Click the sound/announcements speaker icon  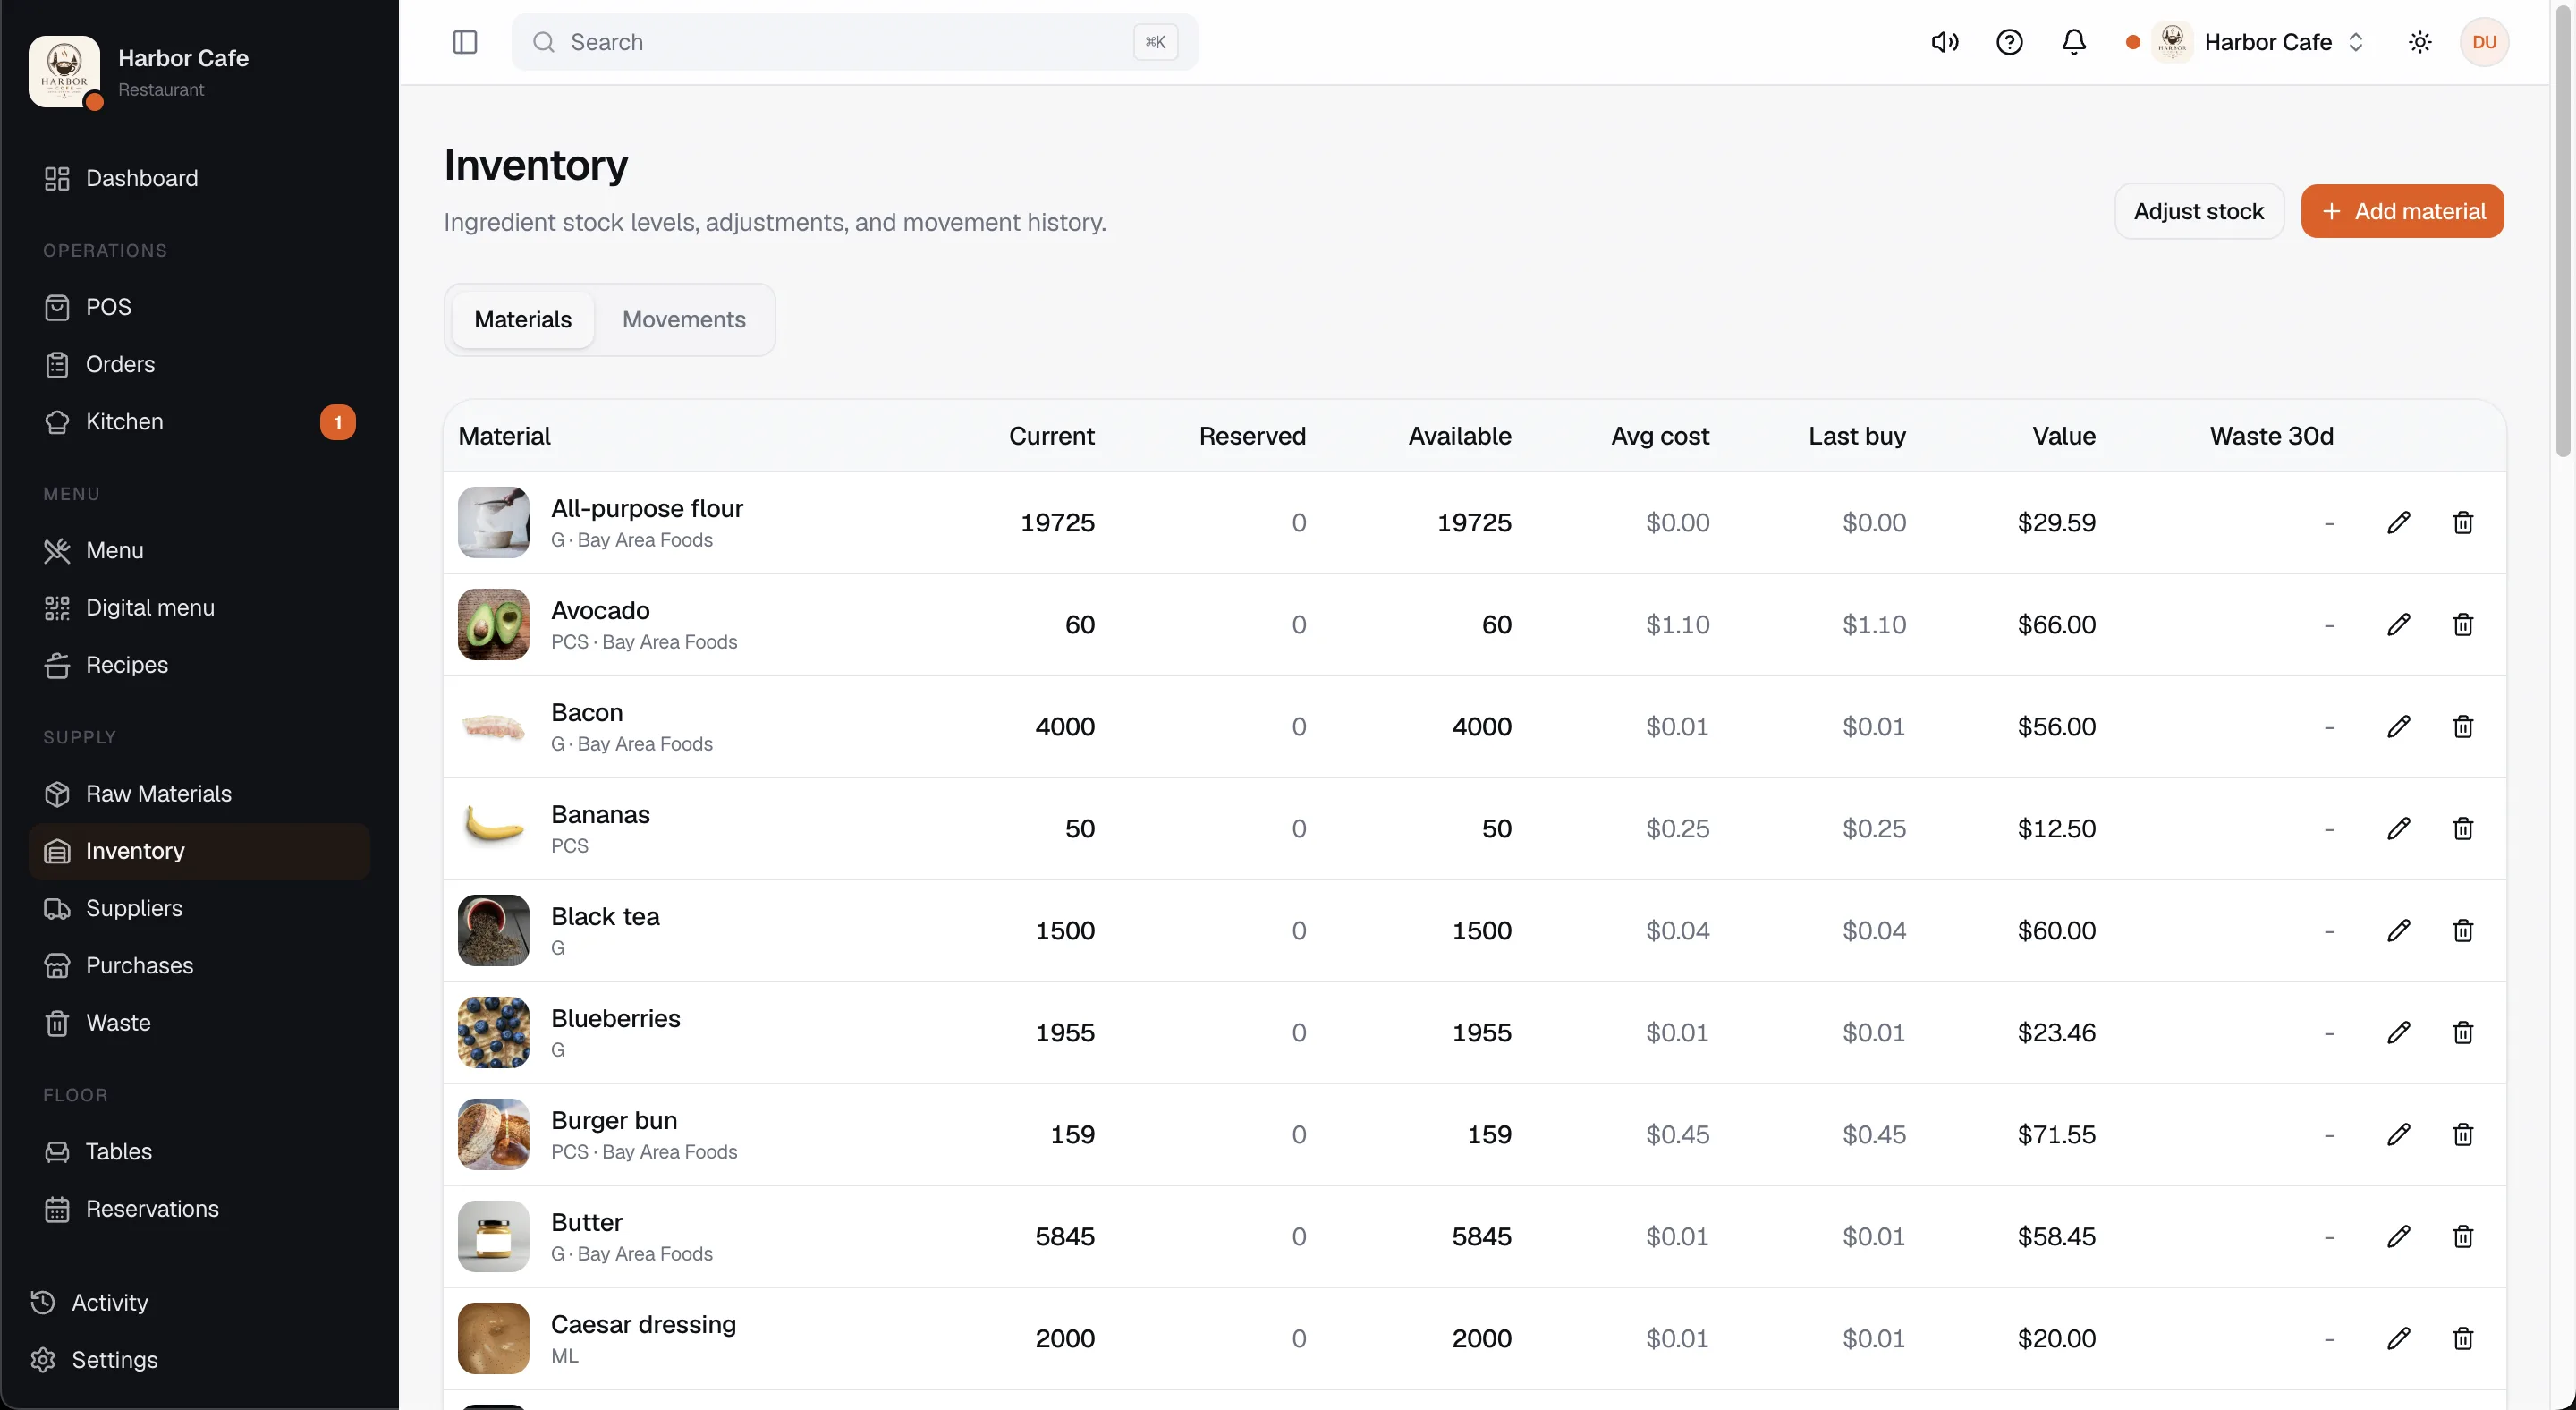[x=1944, y=42]
